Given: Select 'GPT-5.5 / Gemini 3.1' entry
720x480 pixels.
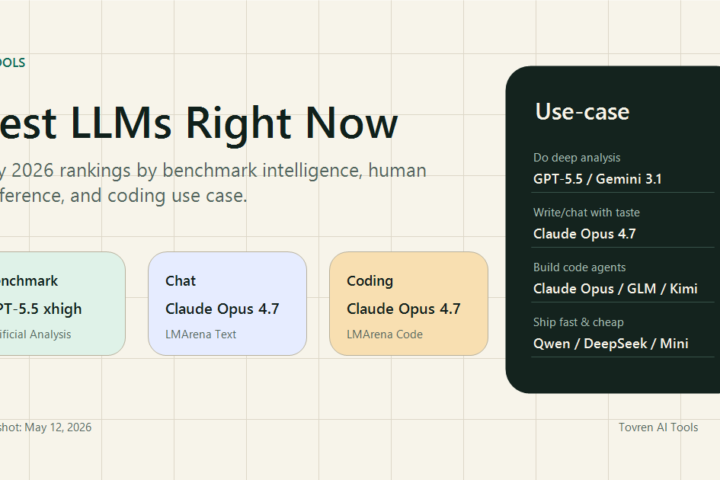Looking at the screenshot, I should pos(597,179).
